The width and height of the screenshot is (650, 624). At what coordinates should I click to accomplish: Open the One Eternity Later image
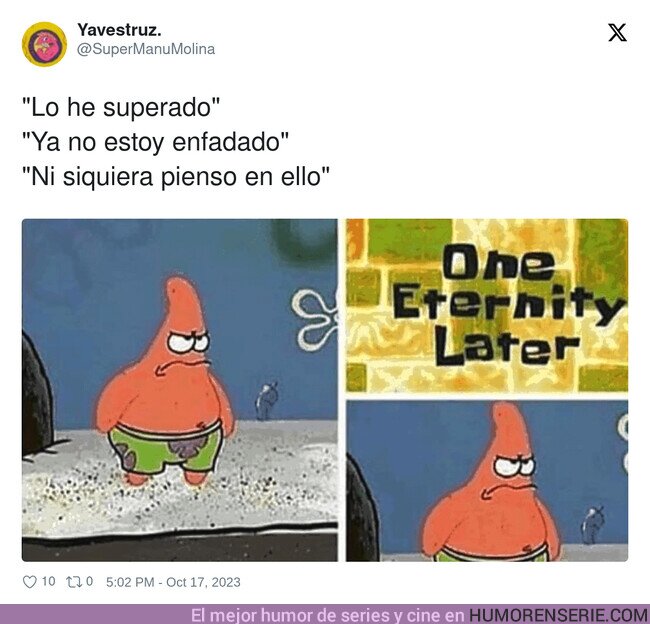487,306
